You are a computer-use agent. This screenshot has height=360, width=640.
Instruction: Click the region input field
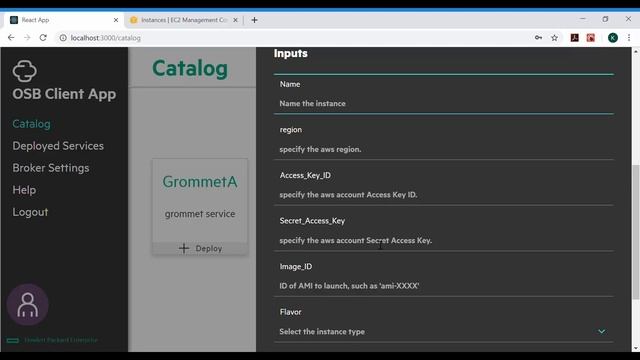tap(443, 149)
